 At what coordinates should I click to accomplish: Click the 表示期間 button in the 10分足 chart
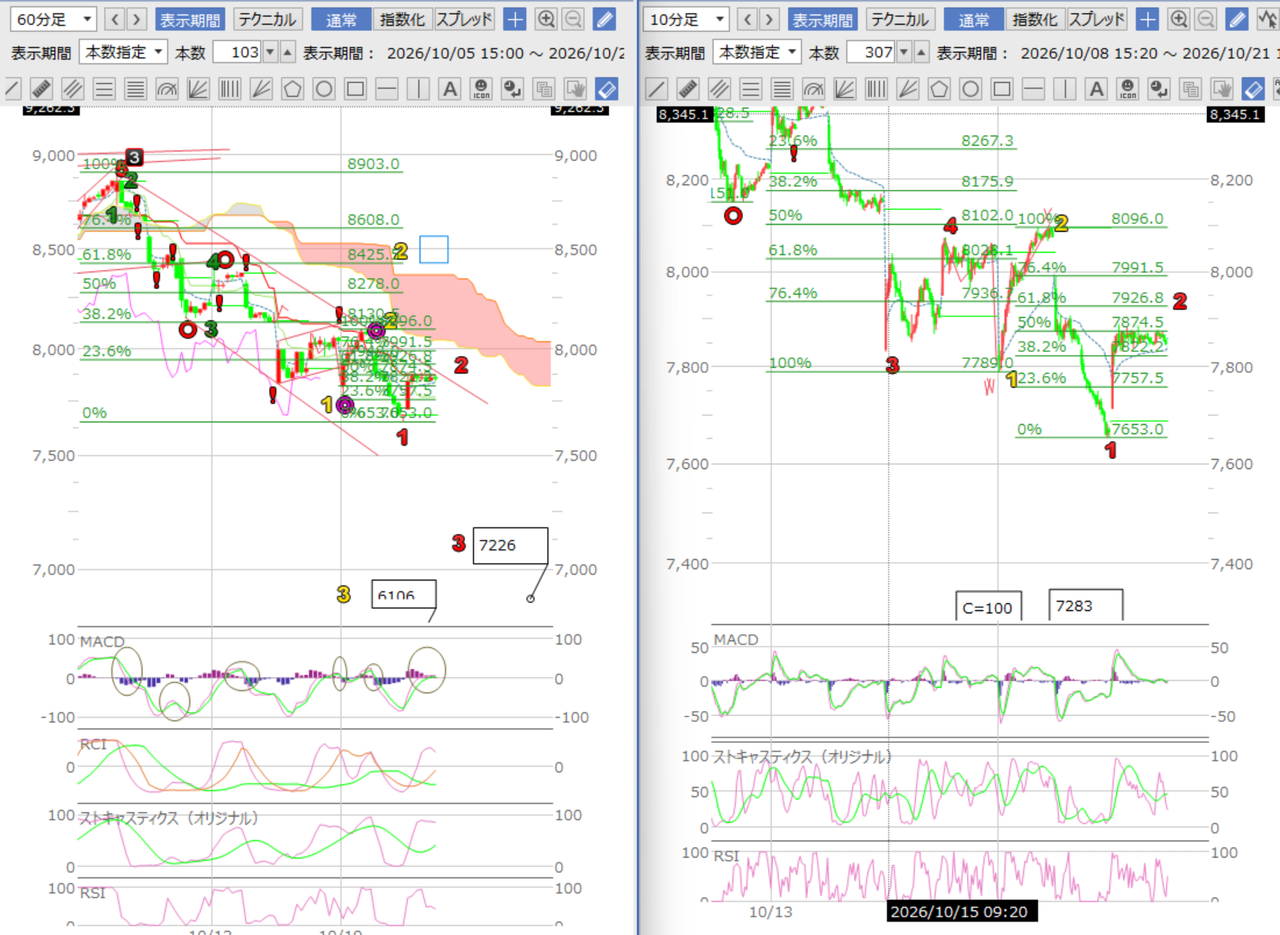click(x=823, y=19)
